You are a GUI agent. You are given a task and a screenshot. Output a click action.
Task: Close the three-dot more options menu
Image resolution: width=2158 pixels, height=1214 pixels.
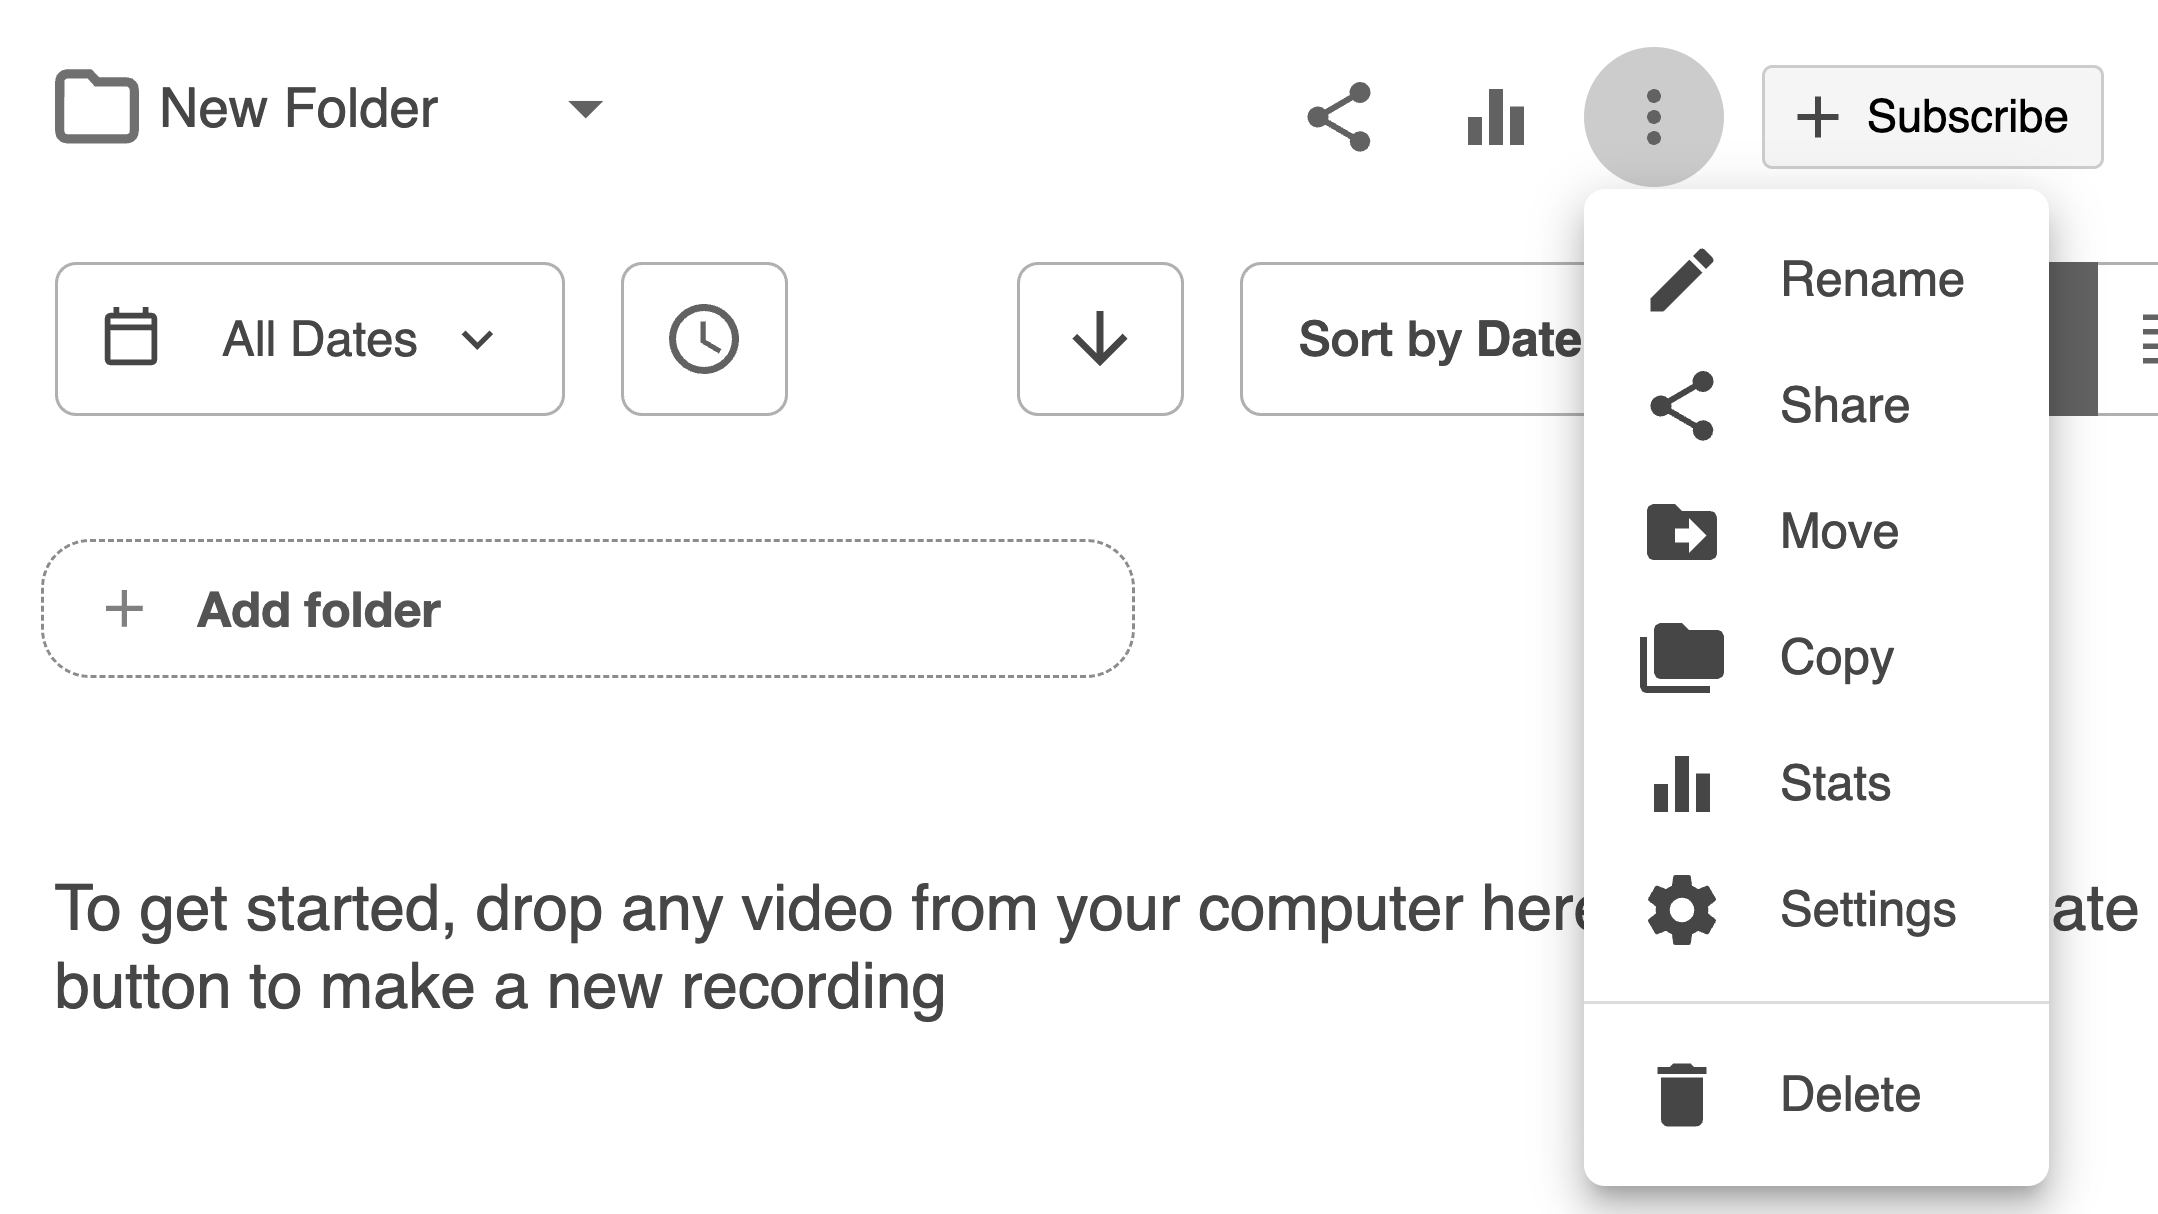click(x=1653, y=117)
